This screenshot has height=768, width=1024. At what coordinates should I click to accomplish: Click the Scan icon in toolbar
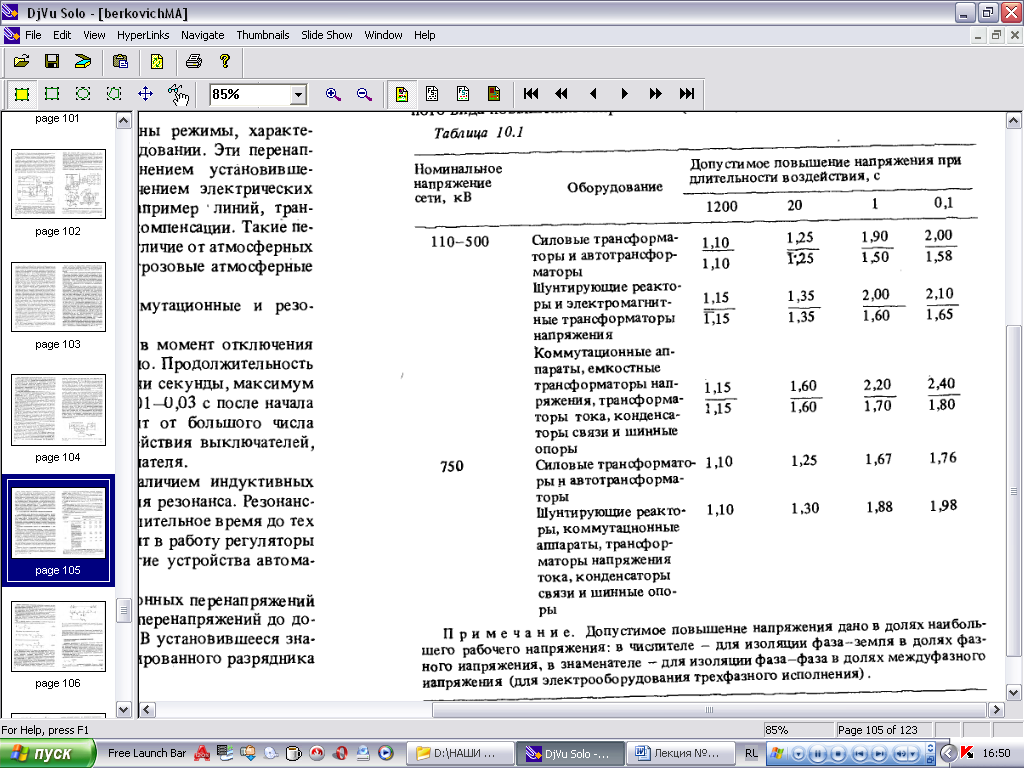pos(83,61)
